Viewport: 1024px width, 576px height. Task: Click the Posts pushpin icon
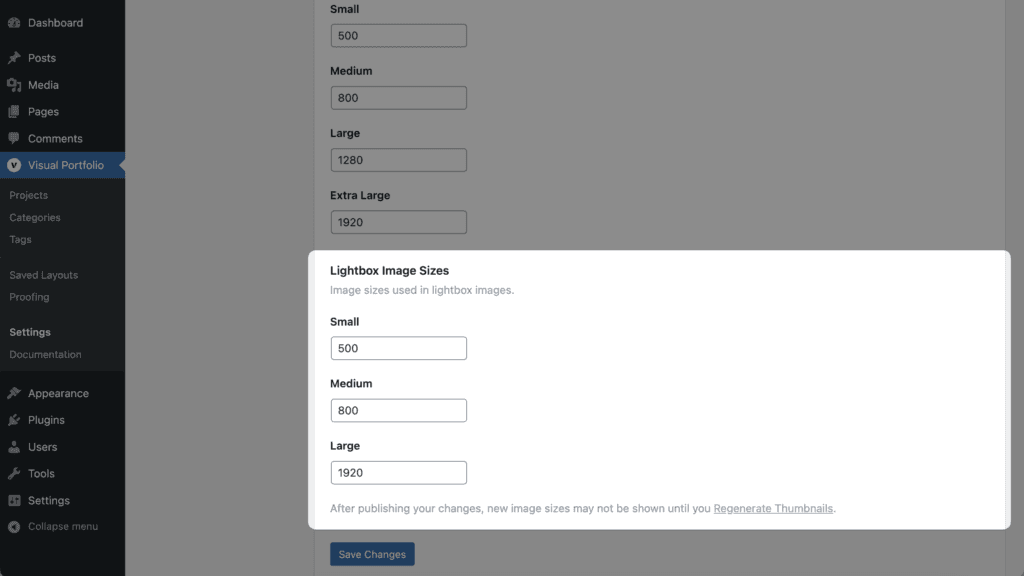(x=14, y=58)
